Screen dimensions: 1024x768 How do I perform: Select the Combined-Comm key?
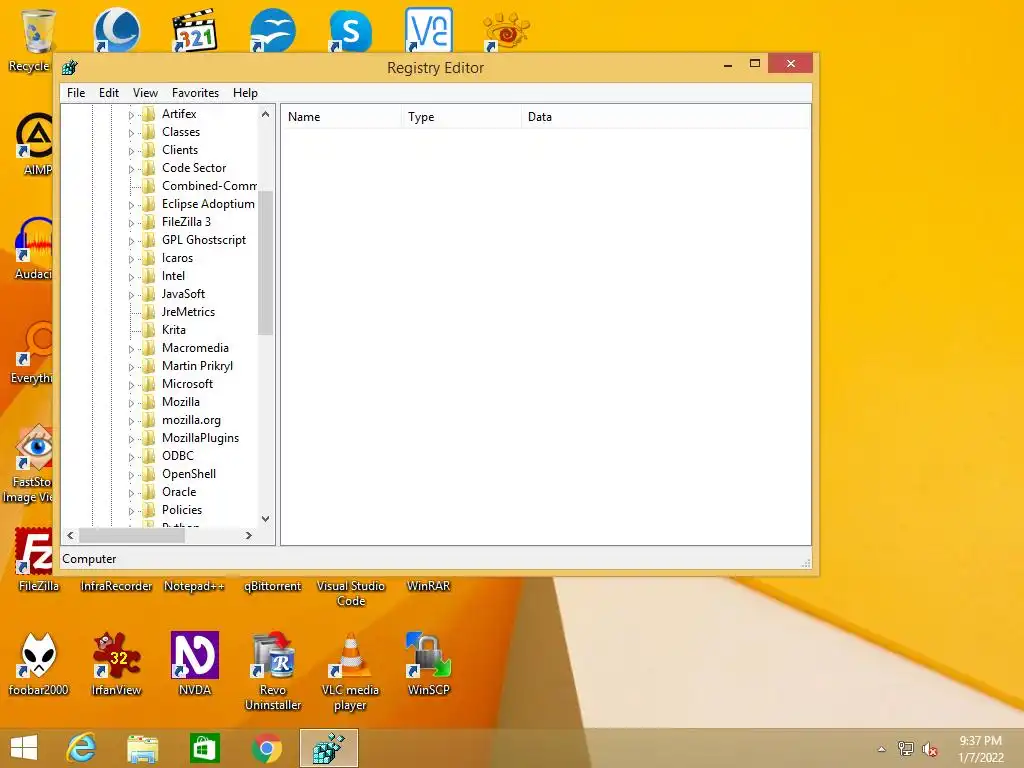tap(209, 186)
